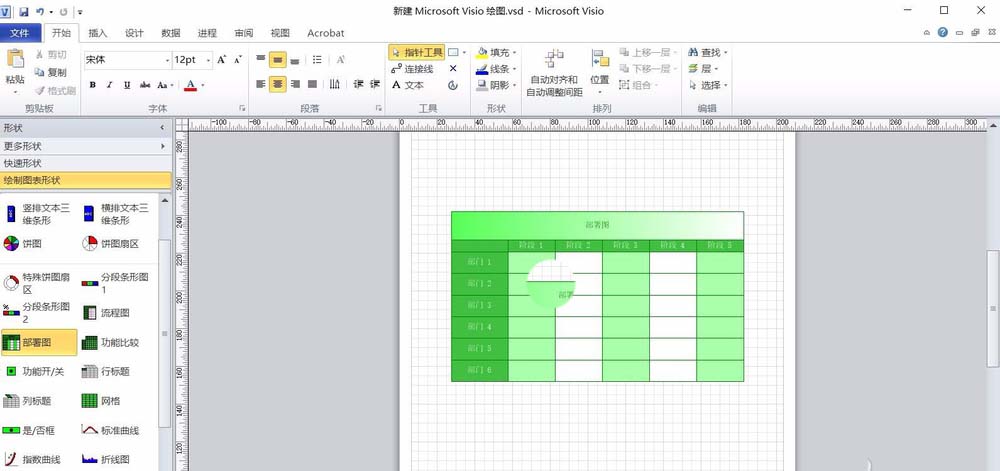The height and width of the screenshot is (471, 1000).
Task: Switch to the View (视图) tab
Action: [x=280, y=33]
